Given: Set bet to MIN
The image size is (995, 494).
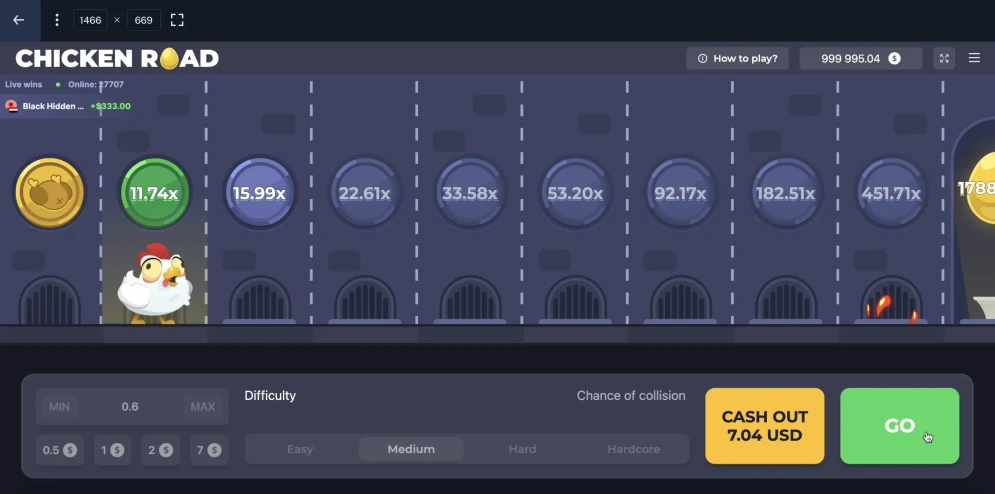Looking at the screenshot, I should [60, 406].
